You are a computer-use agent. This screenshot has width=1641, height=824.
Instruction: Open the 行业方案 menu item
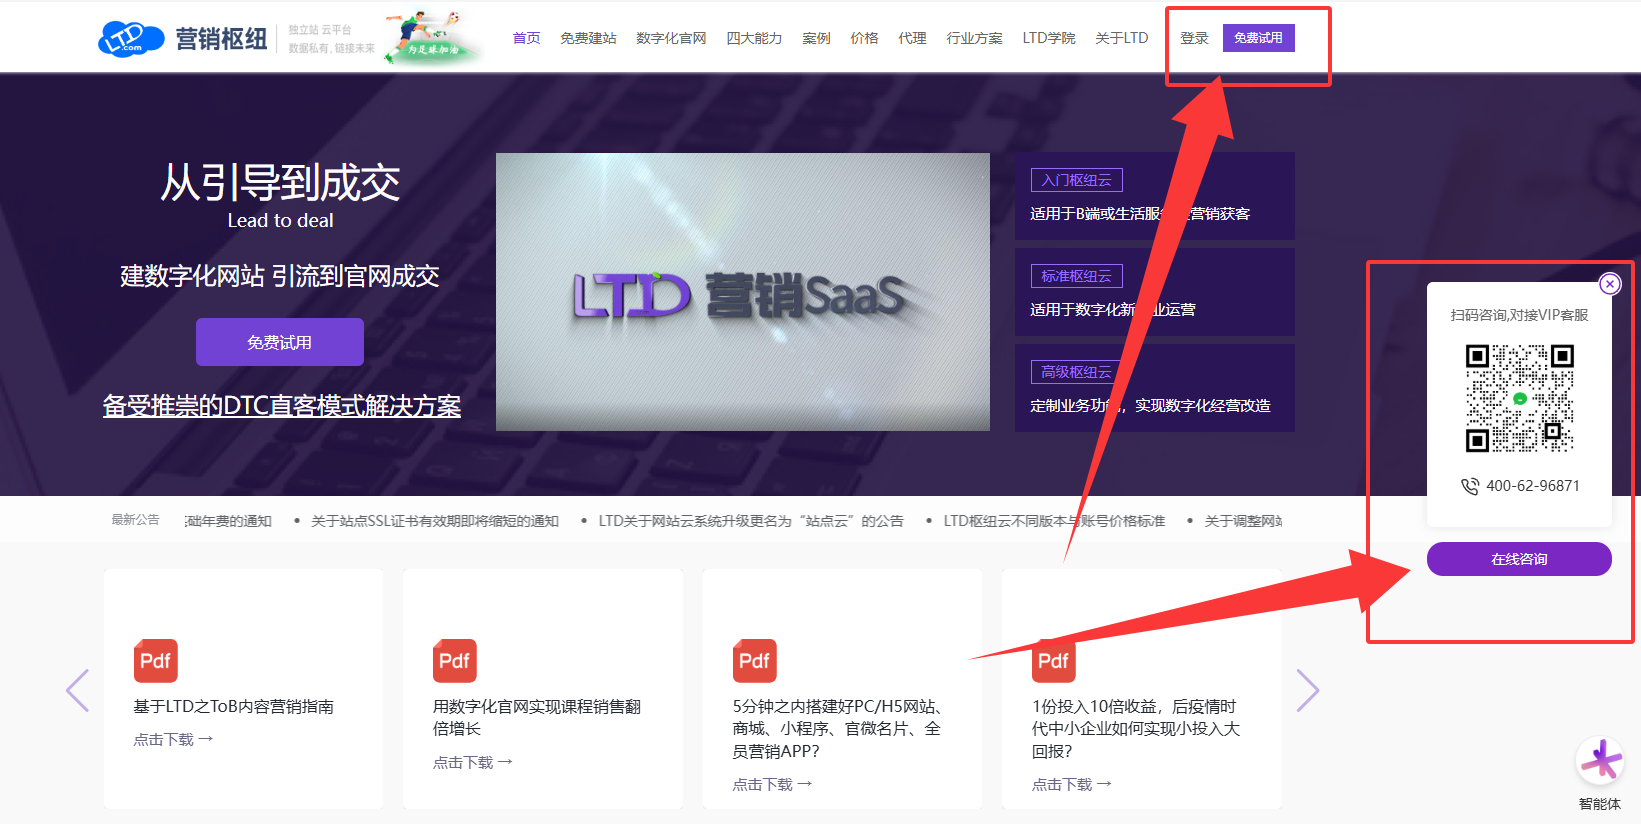(x=974, y=38)
